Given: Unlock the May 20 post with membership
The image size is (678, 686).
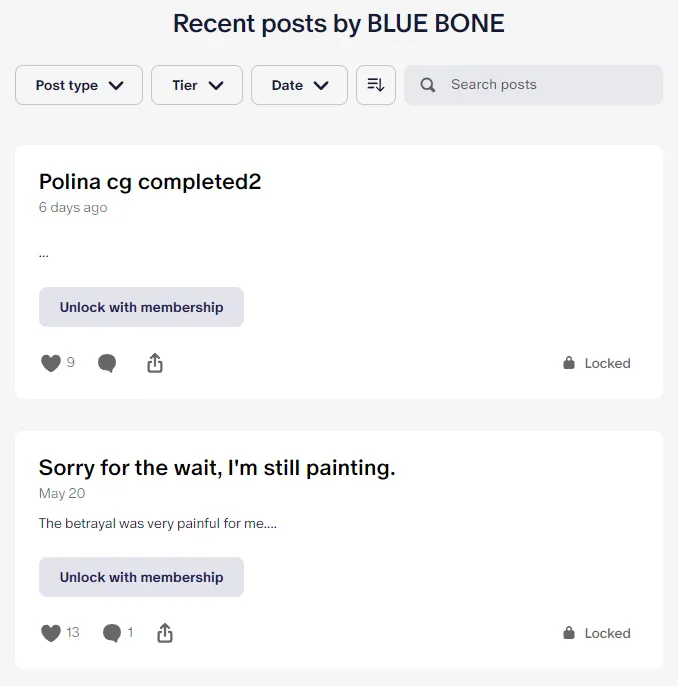Looking at the screenshot, I should [x=141, y=577].
